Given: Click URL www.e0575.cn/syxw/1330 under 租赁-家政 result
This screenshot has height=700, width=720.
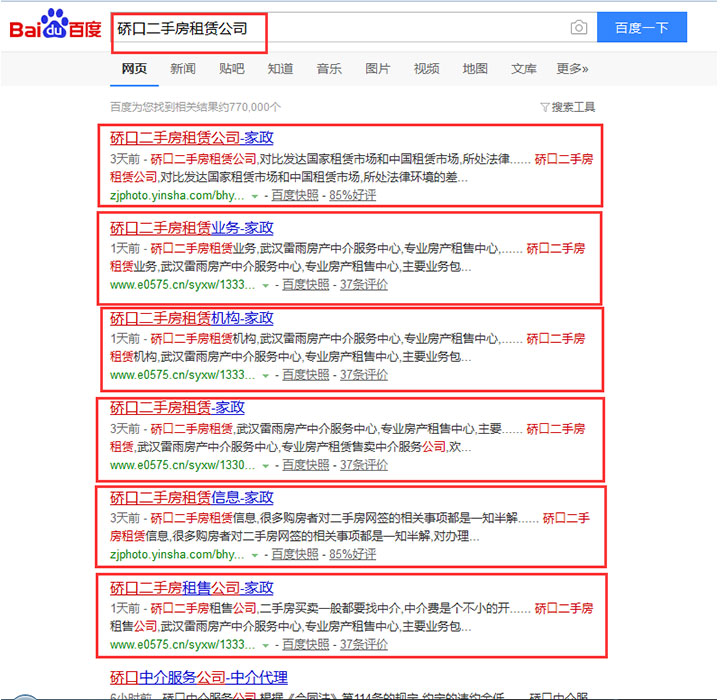Looking at the screenshot, I should 182,465.
